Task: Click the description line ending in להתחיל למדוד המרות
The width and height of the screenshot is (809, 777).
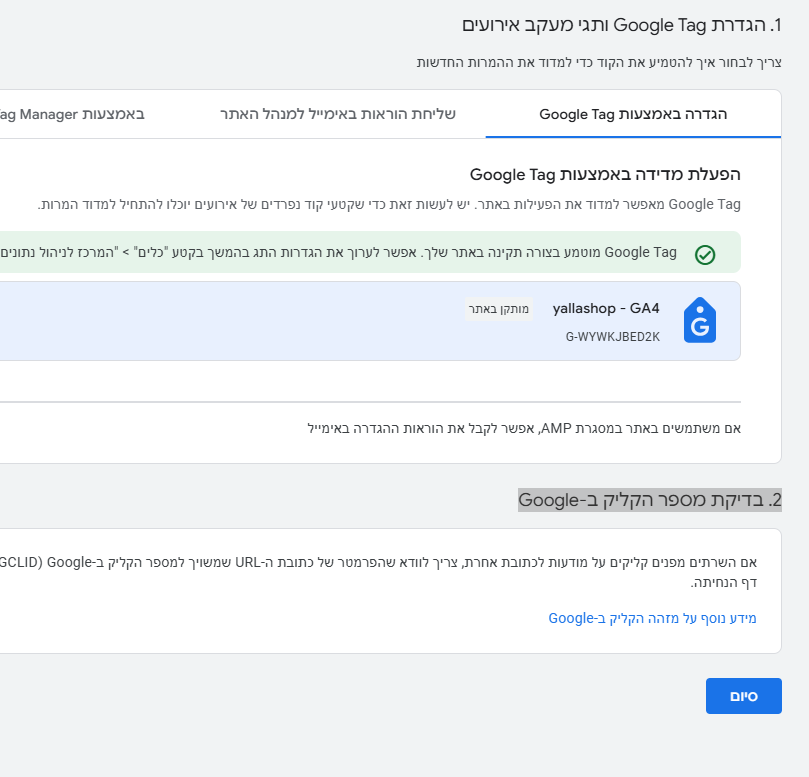Action: 389,204
